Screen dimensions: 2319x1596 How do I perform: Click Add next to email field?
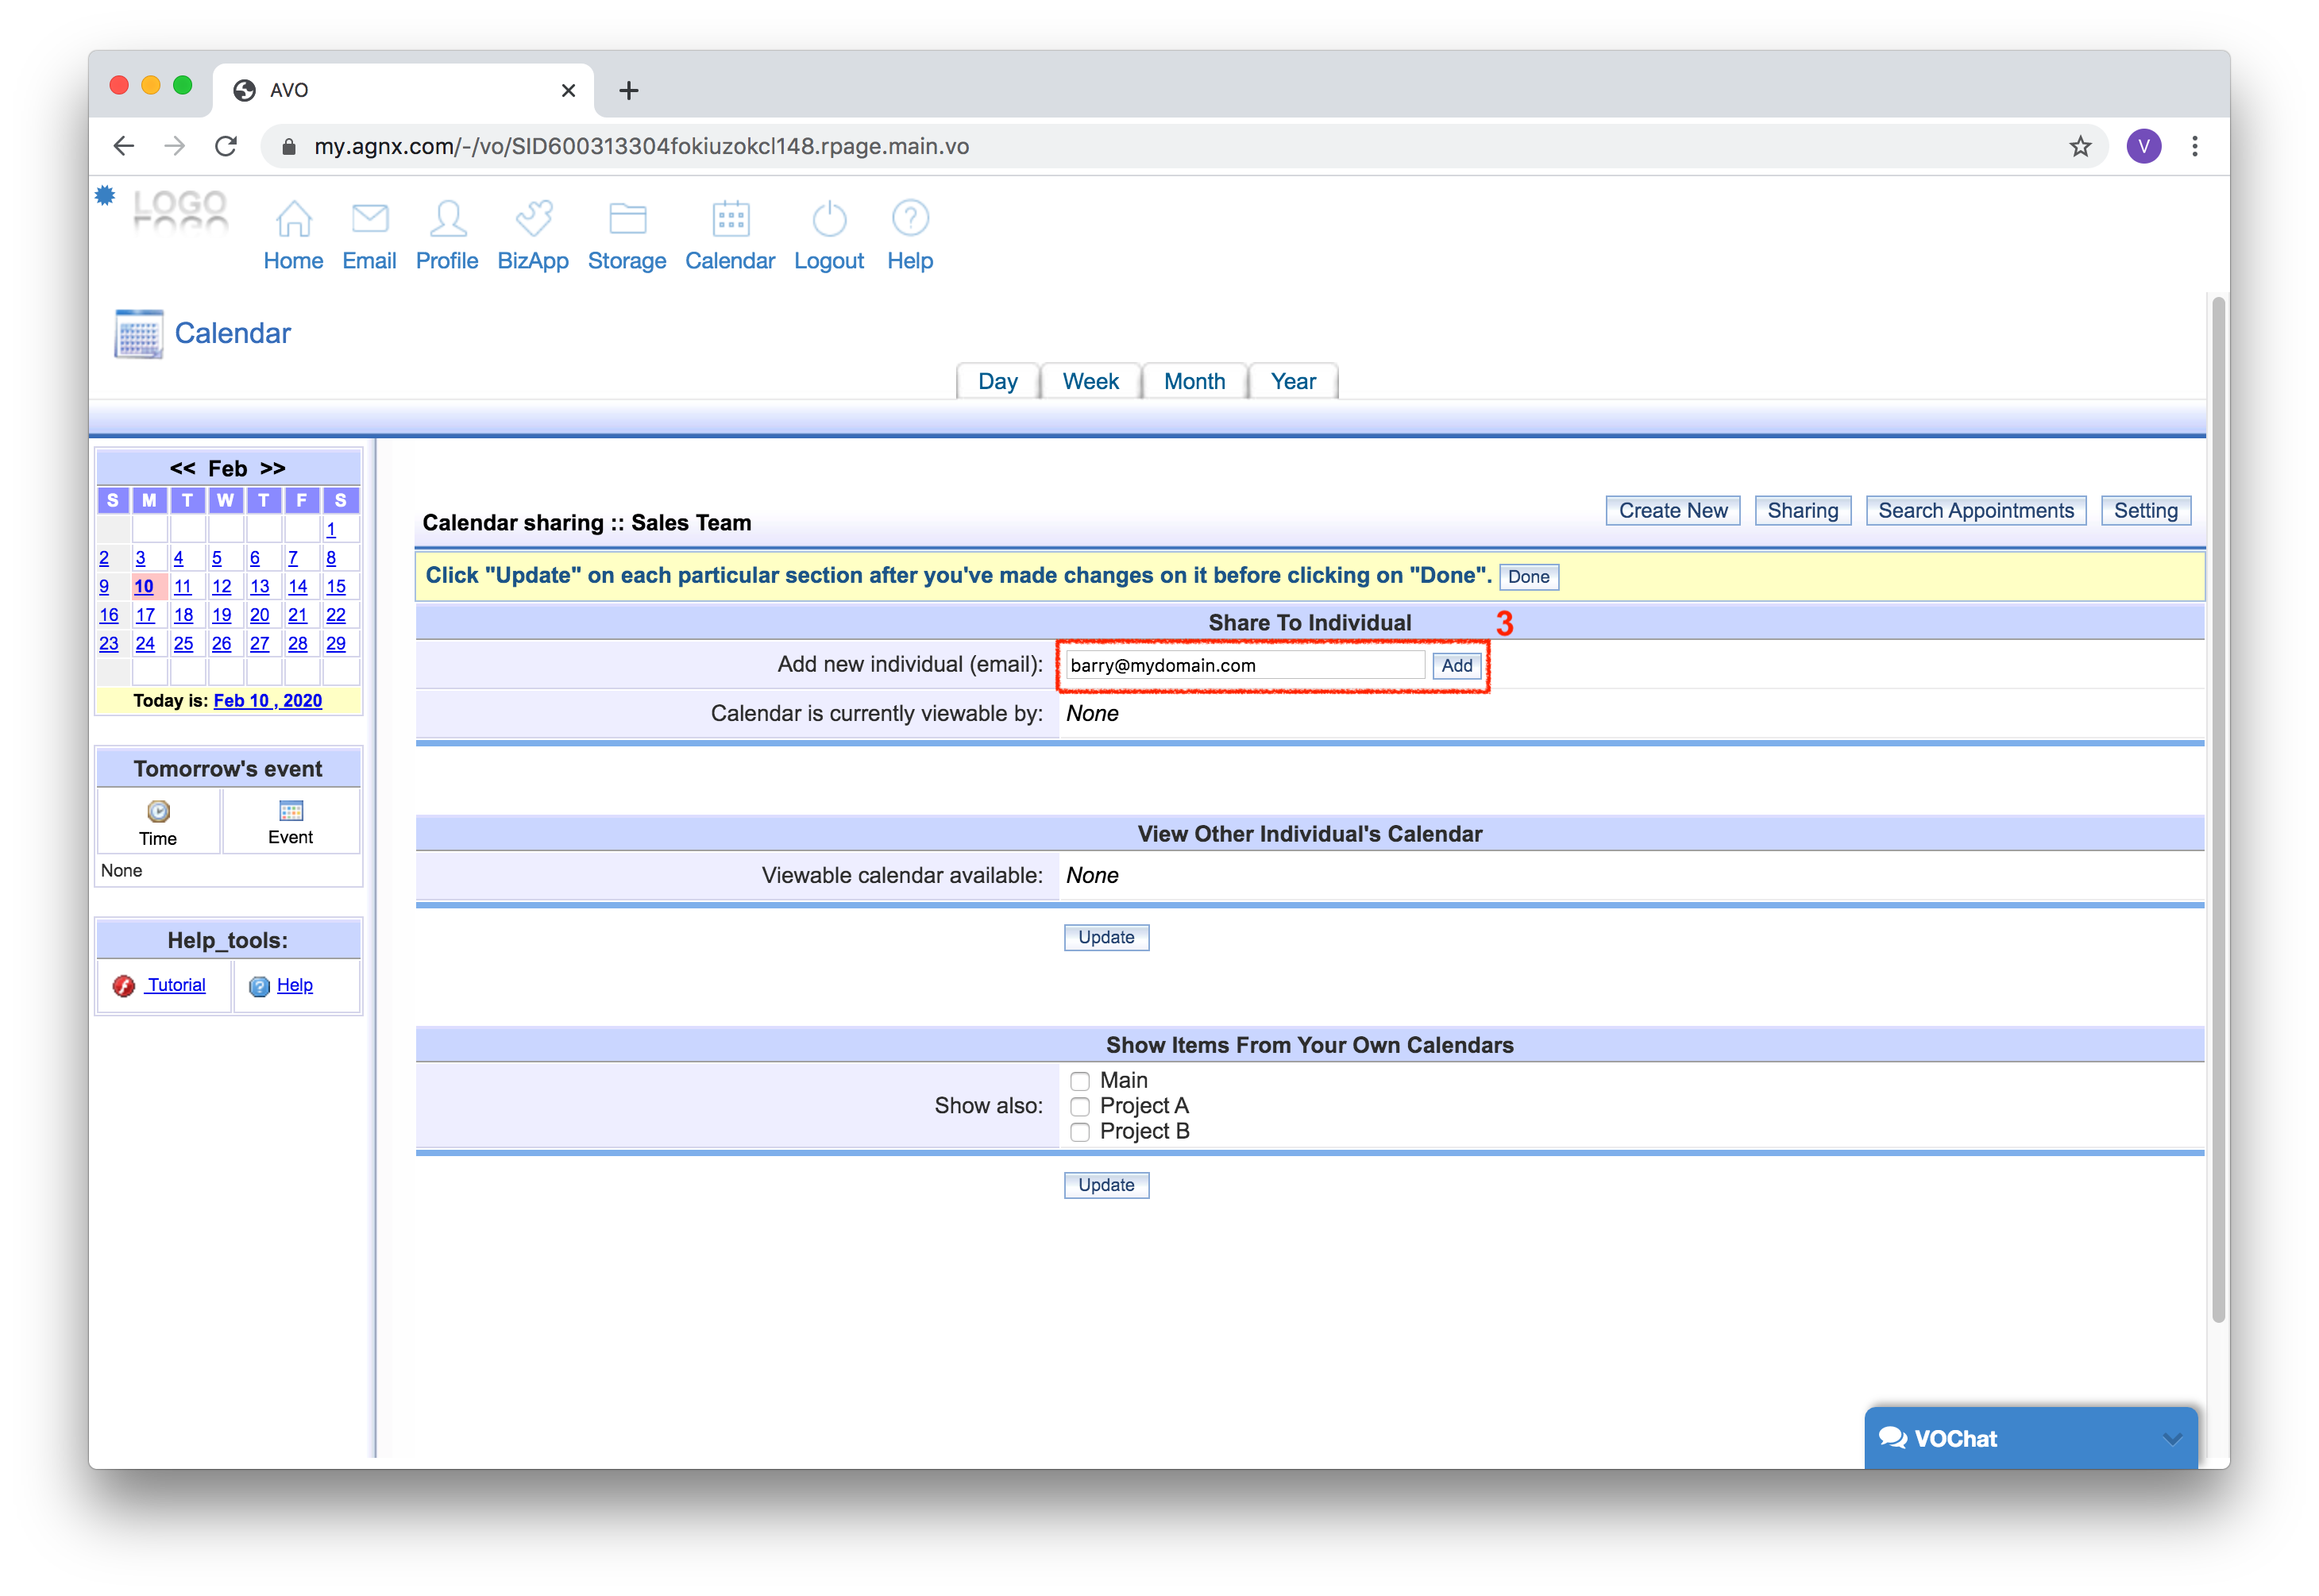coord(1456,666)
